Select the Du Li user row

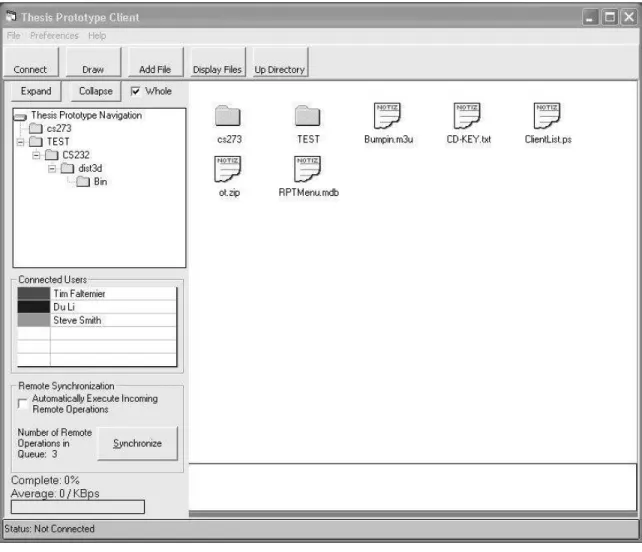pos(97,307)
